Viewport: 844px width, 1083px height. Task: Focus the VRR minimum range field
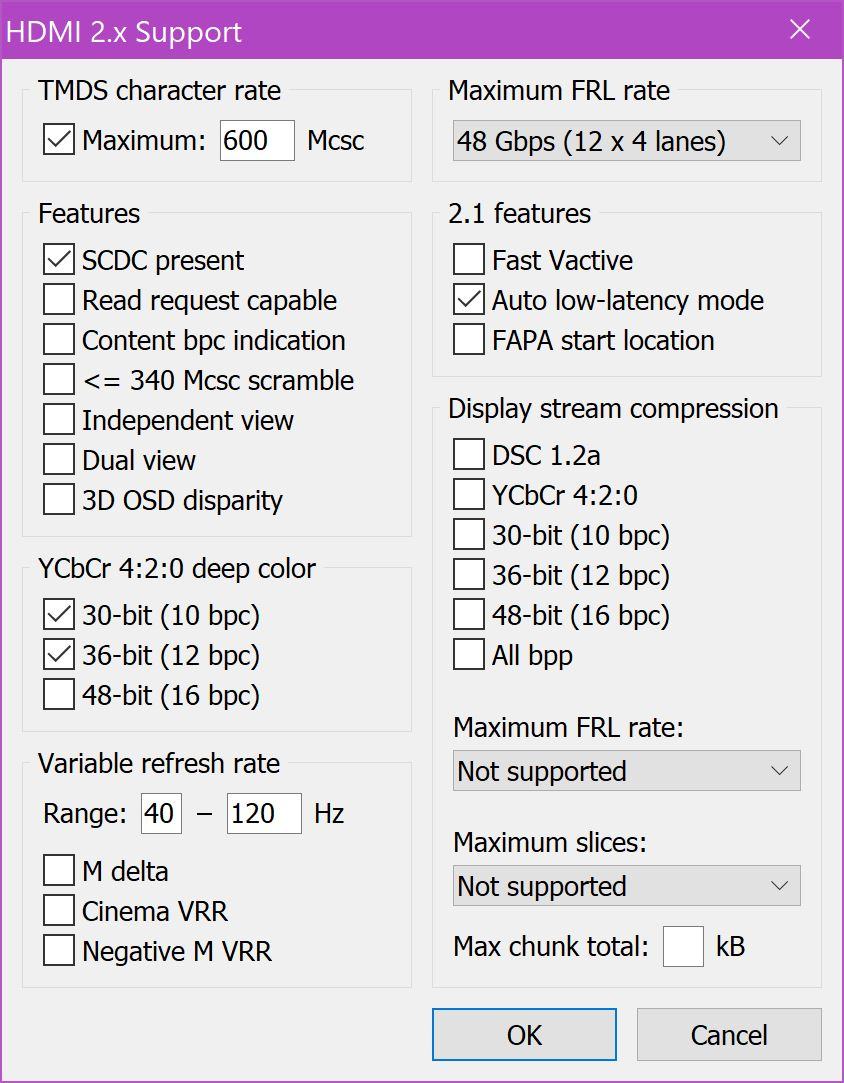161,813
